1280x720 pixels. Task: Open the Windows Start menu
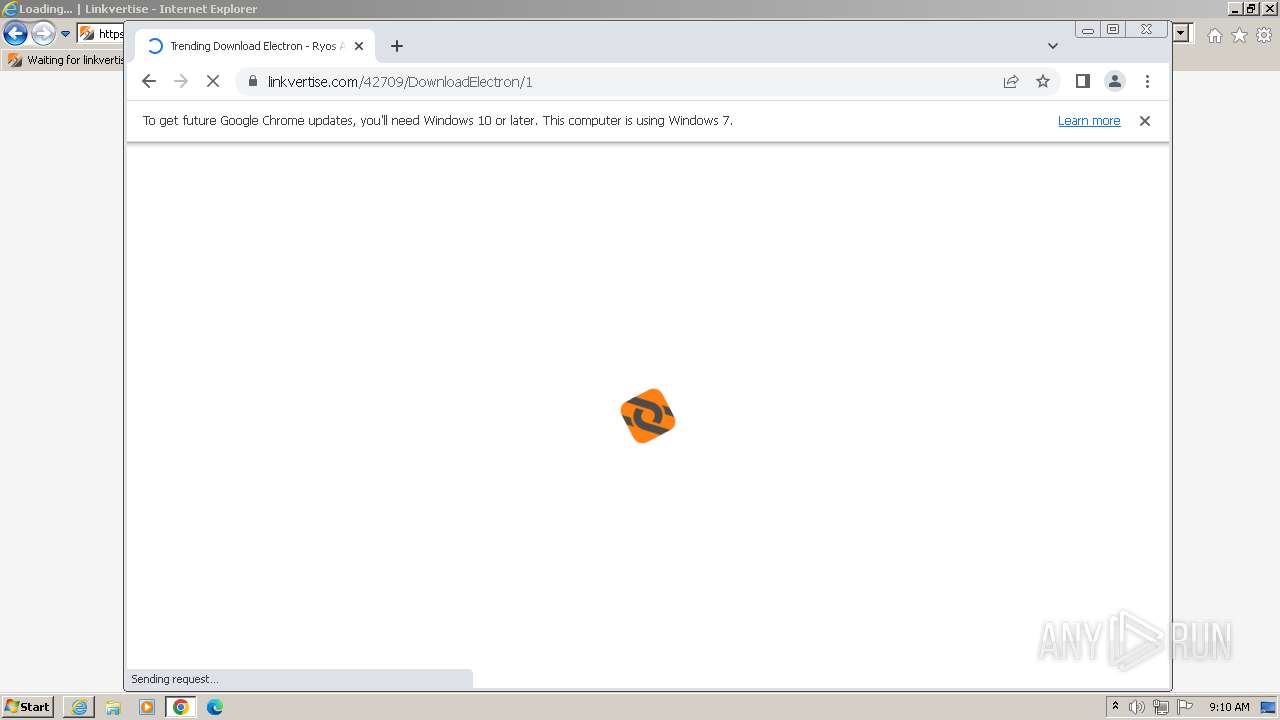tap(28, 707)
